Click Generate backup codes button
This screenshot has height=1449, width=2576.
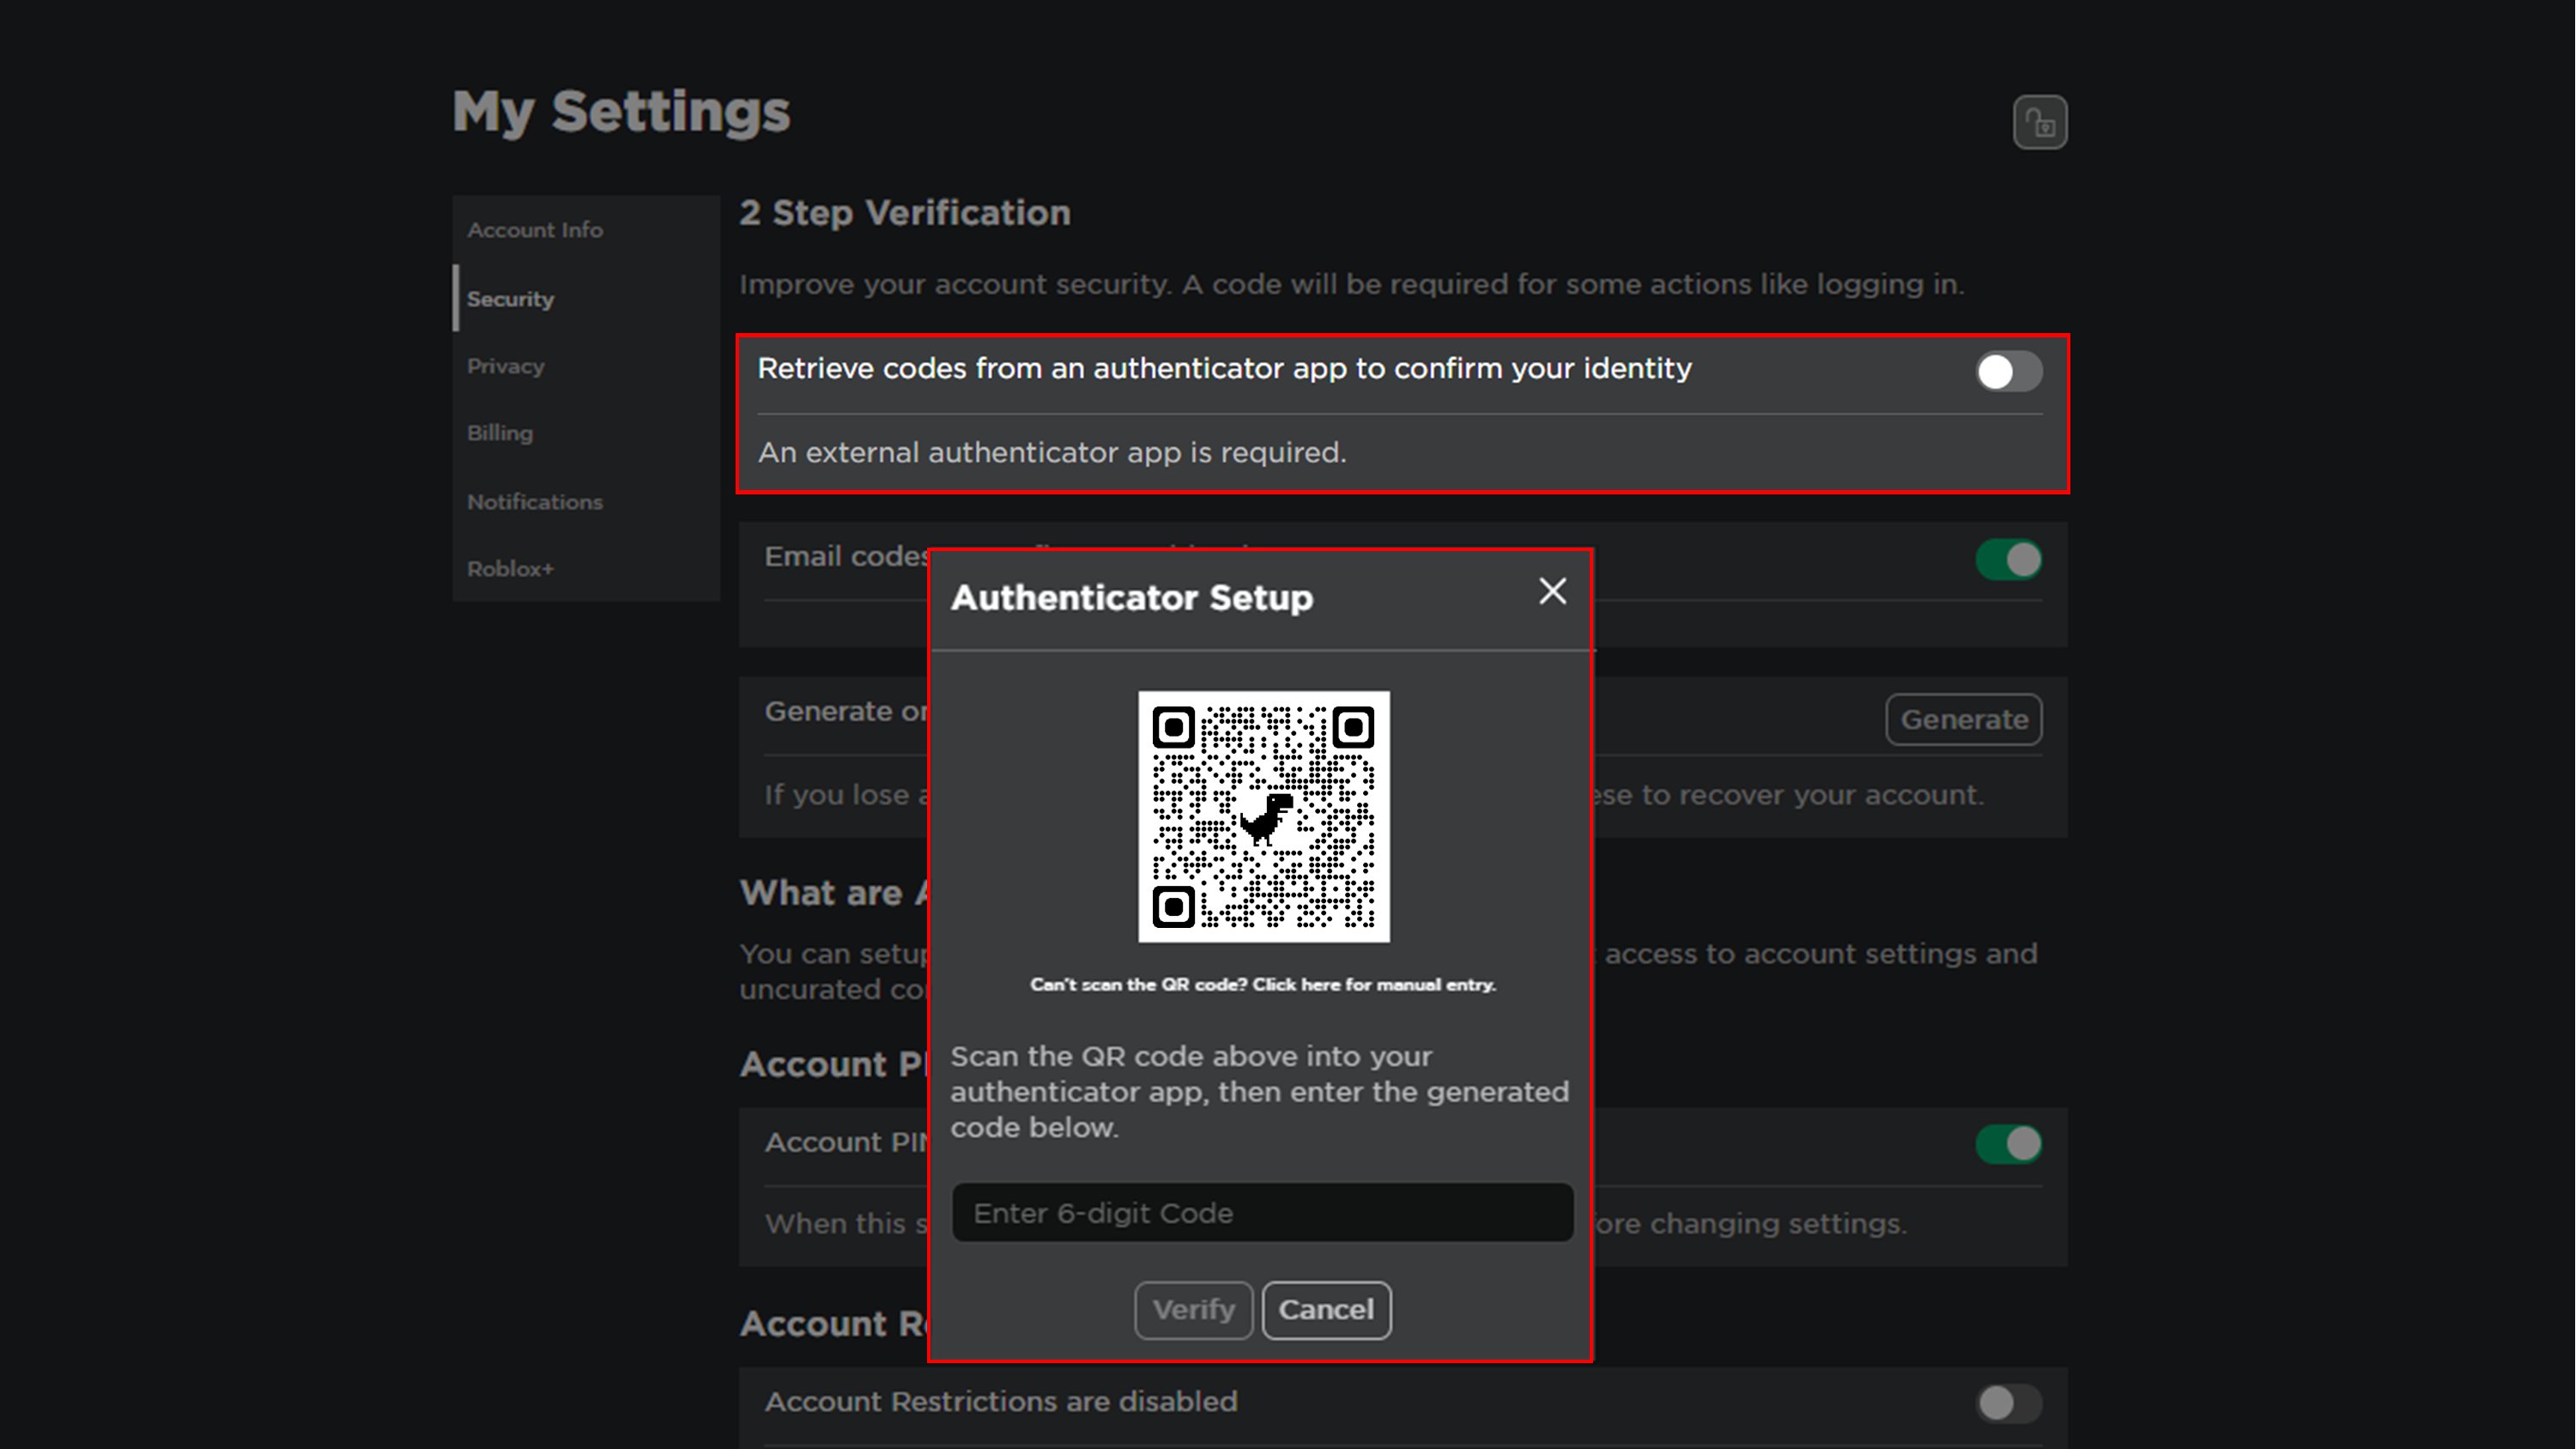(x=1962, y=718)
